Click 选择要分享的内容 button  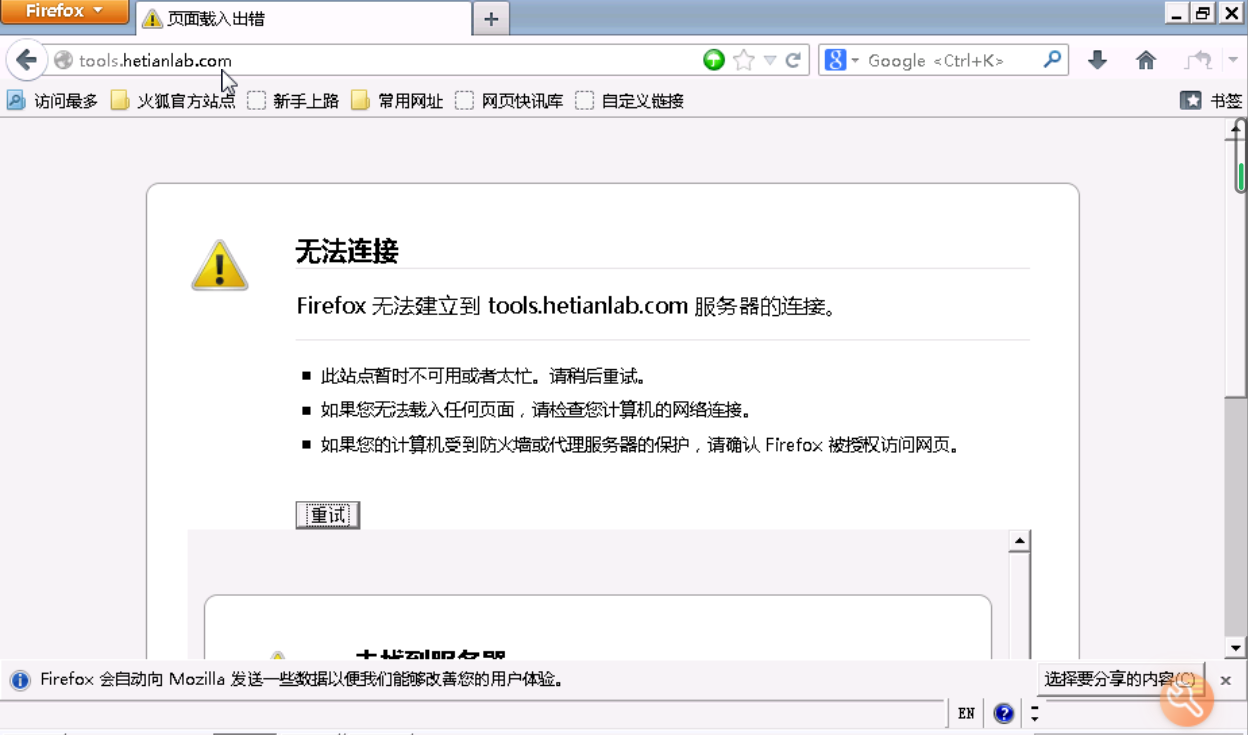click(1120, 679)
